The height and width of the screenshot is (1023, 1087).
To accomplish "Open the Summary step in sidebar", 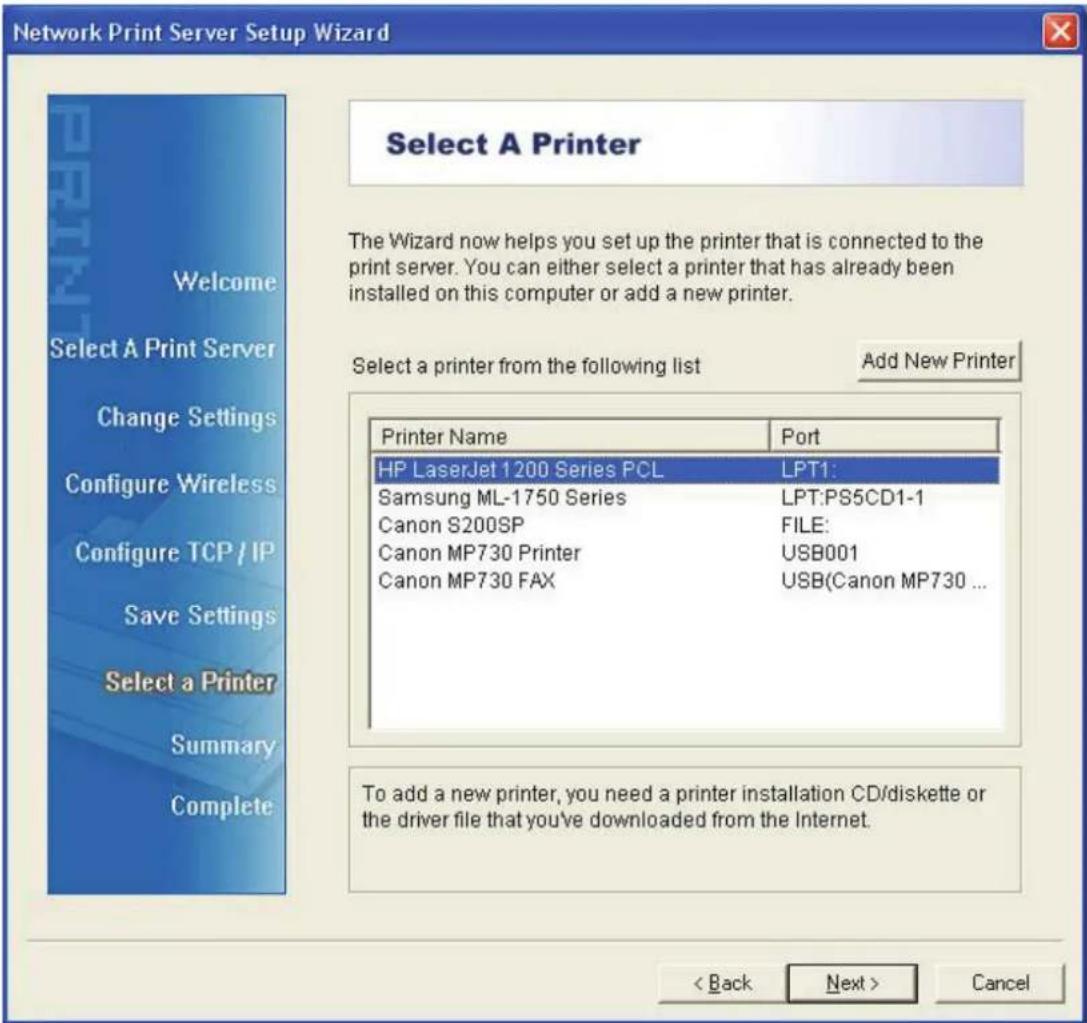I will tap(223, 745).
